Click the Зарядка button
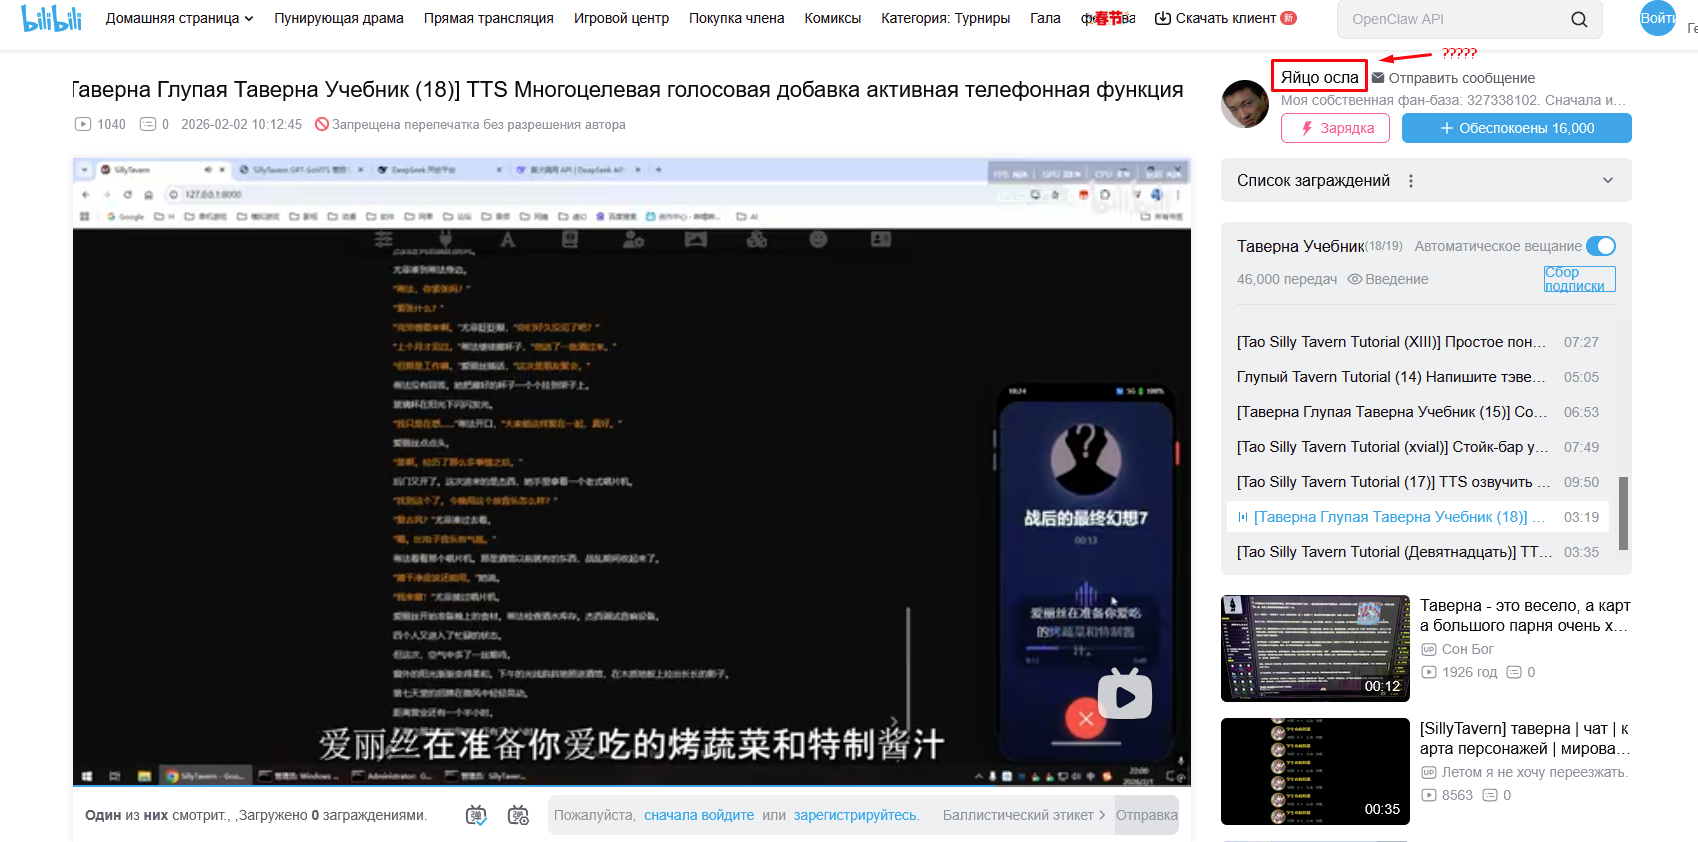This screenshot has width=1698, height=842. 1335,128
